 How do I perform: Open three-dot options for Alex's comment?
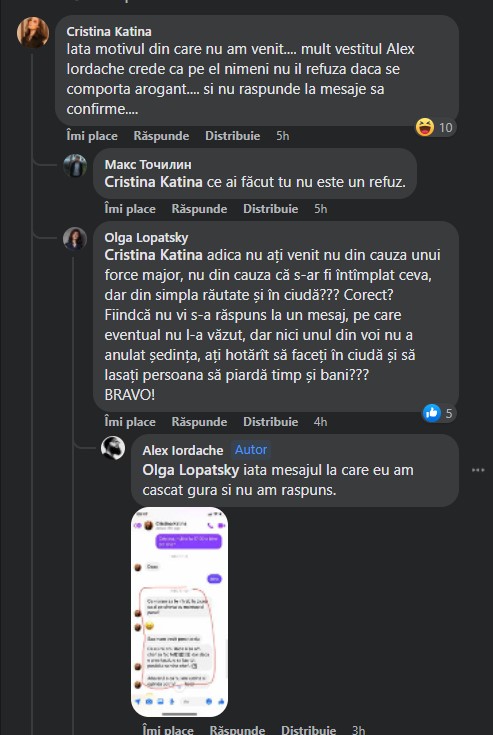(x=478, y=470)
